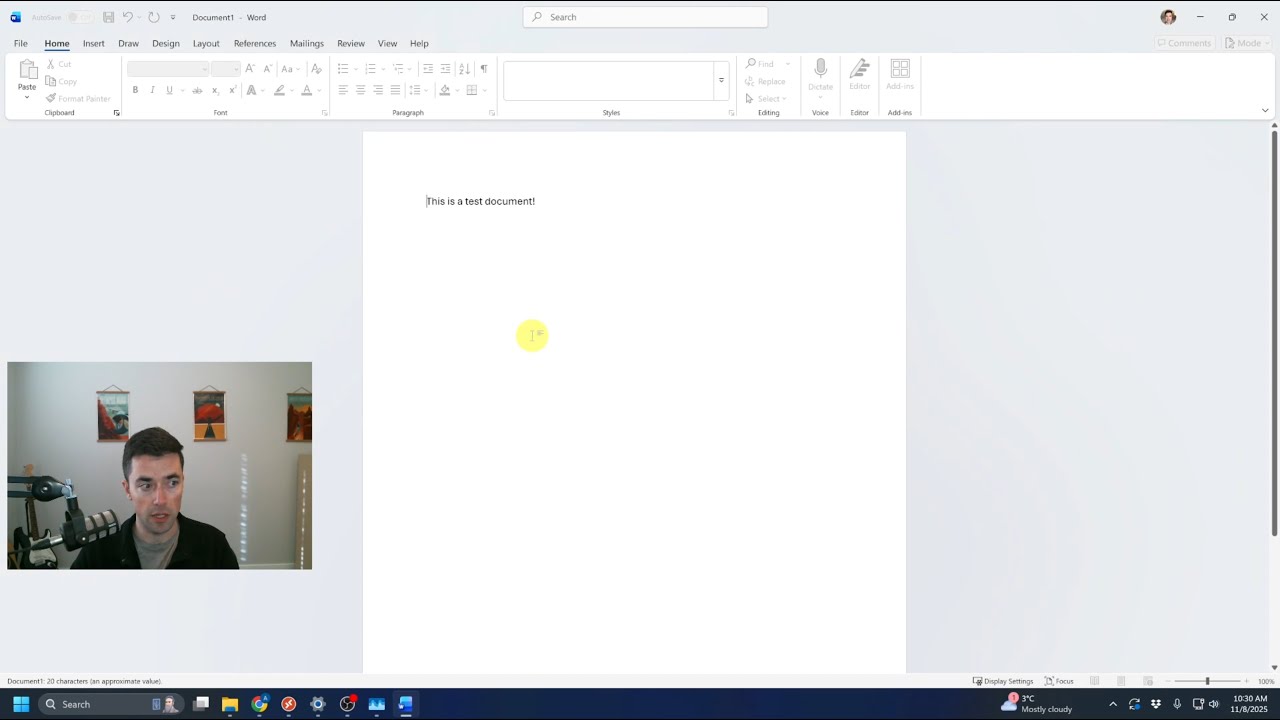Open the font name dropdown
The width and height of the screenshot is (1280, 720).
pyautogui.click(x=205, y=69)
